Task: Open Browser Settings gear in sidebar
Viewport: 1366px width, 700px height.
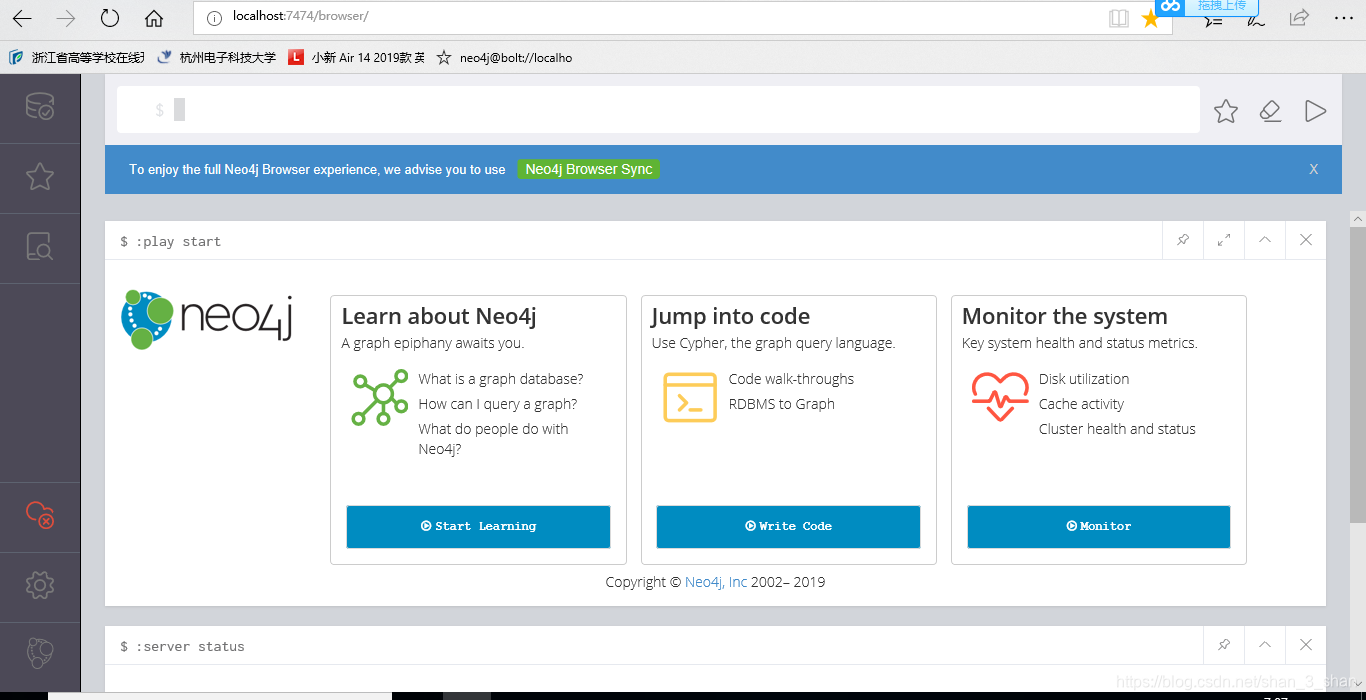Action: tap(40, 585)
